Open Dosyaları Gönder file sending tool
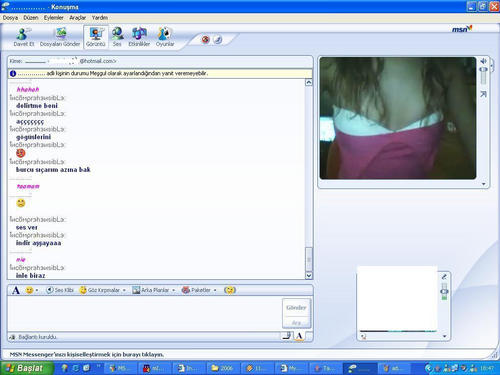Screen dimensions: 500x375 point(60,37)
